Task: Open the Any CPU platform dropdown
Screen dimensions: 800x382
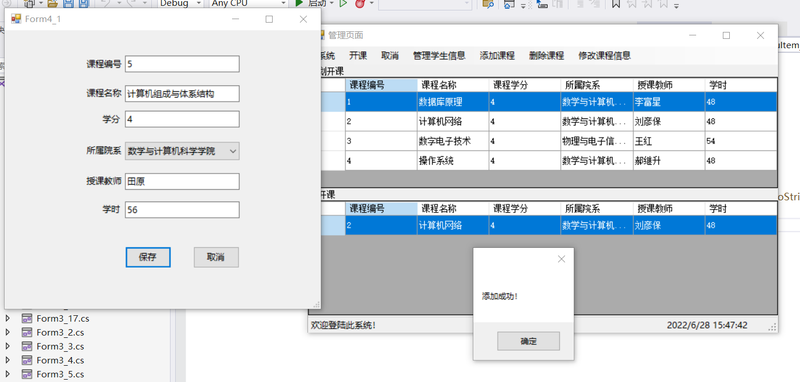Action: [248, 3]
